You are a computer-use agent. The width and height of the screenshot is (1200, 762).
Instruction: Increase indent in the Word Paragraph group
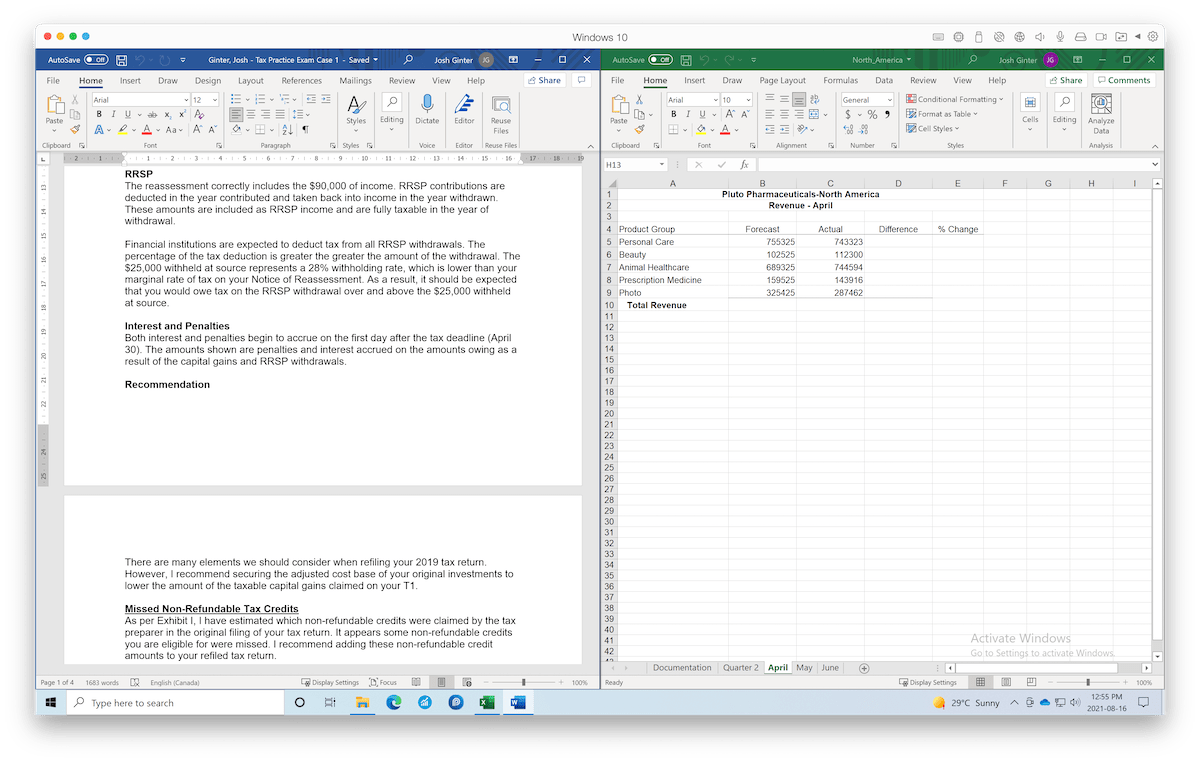coord(326,100)
